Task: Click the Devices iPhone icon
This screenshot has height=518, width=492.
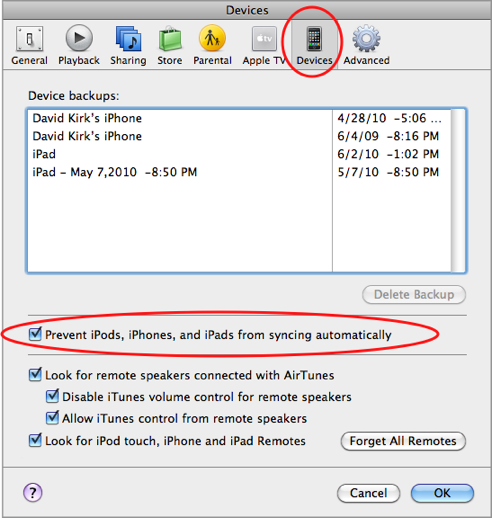Action: pyautogui.click(x=314, y=39)
